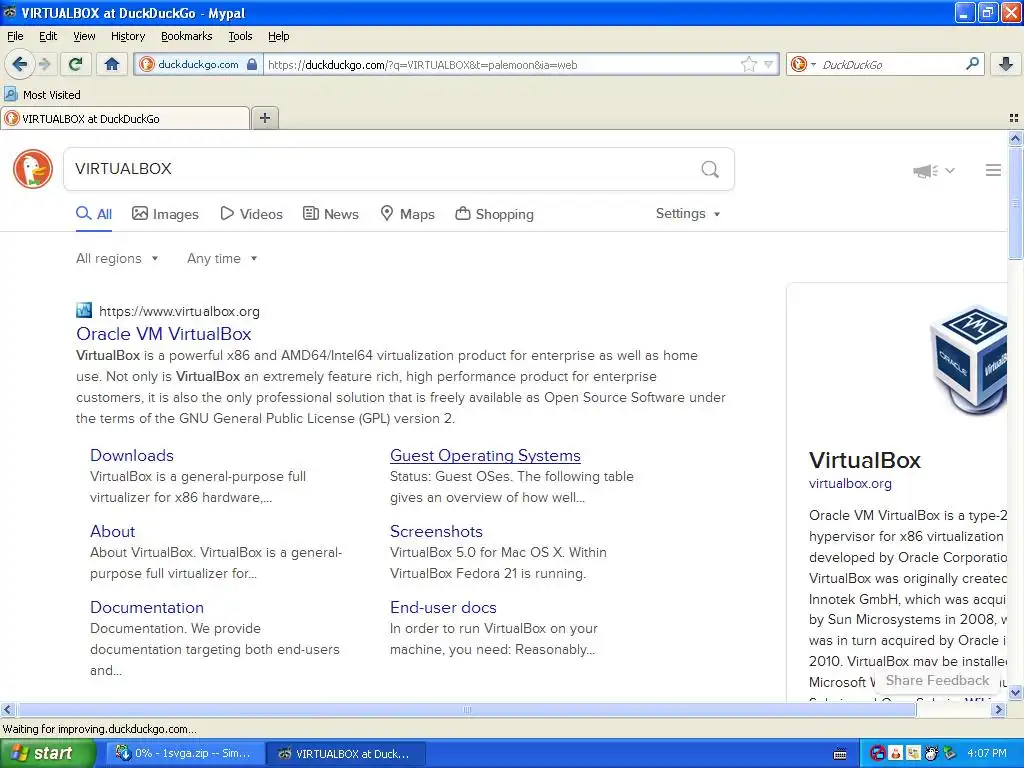
Task: Click the horizontal scrollbar right arrow
Action: pos(999,709)
